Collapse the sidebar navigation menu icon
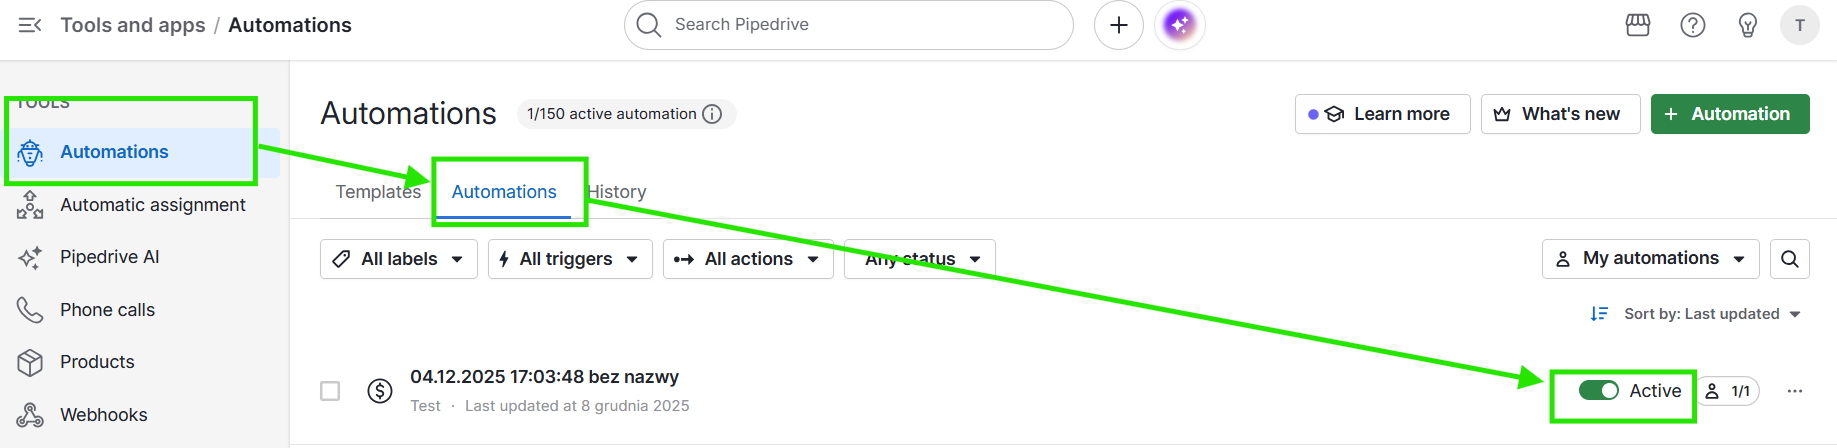Viewport: 1837px width, 448px height. tap(30, 25)
